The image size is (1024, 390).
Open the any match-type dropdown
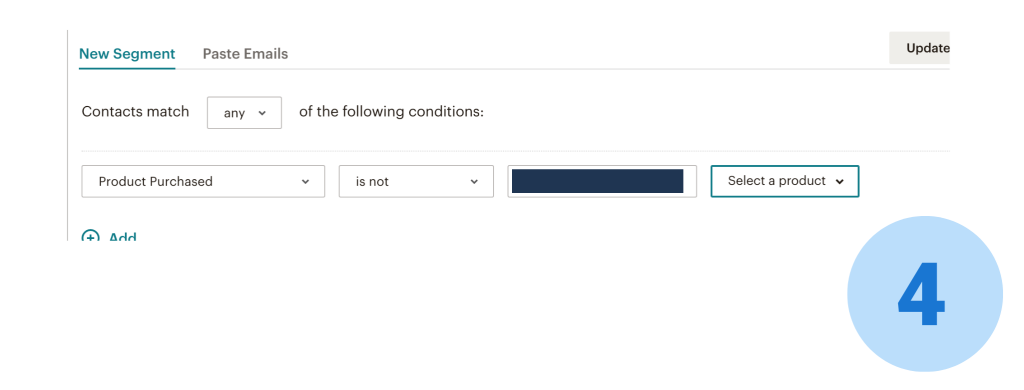tap(244, 113)
